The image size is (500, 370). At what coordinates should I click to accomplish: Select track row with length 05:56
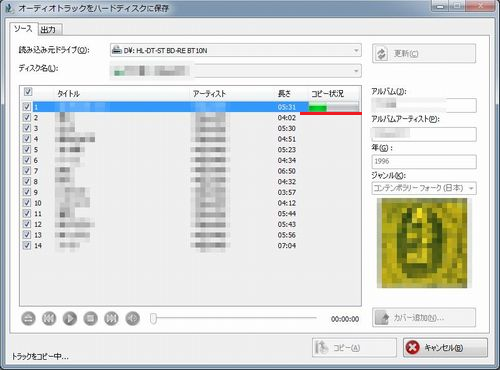pyautogui.click(x=191, y=235)
